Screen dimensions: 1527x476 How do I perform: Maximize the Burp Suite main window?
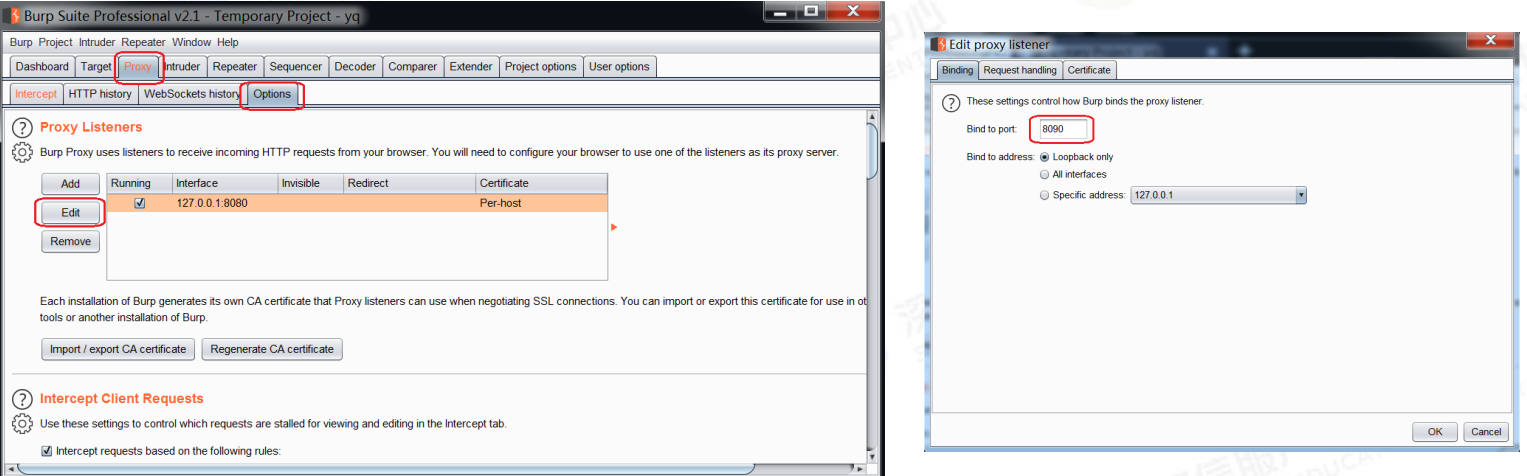coord(811,10)
